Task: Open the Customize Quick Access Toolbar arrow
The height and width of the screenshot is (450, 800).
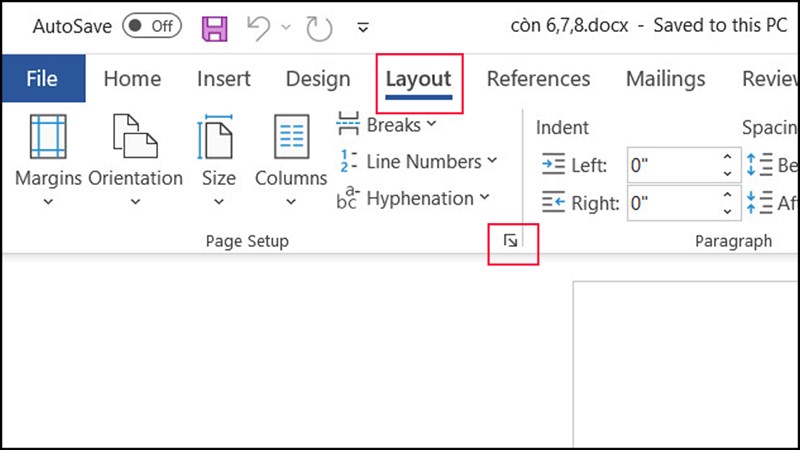Action: 362,28
